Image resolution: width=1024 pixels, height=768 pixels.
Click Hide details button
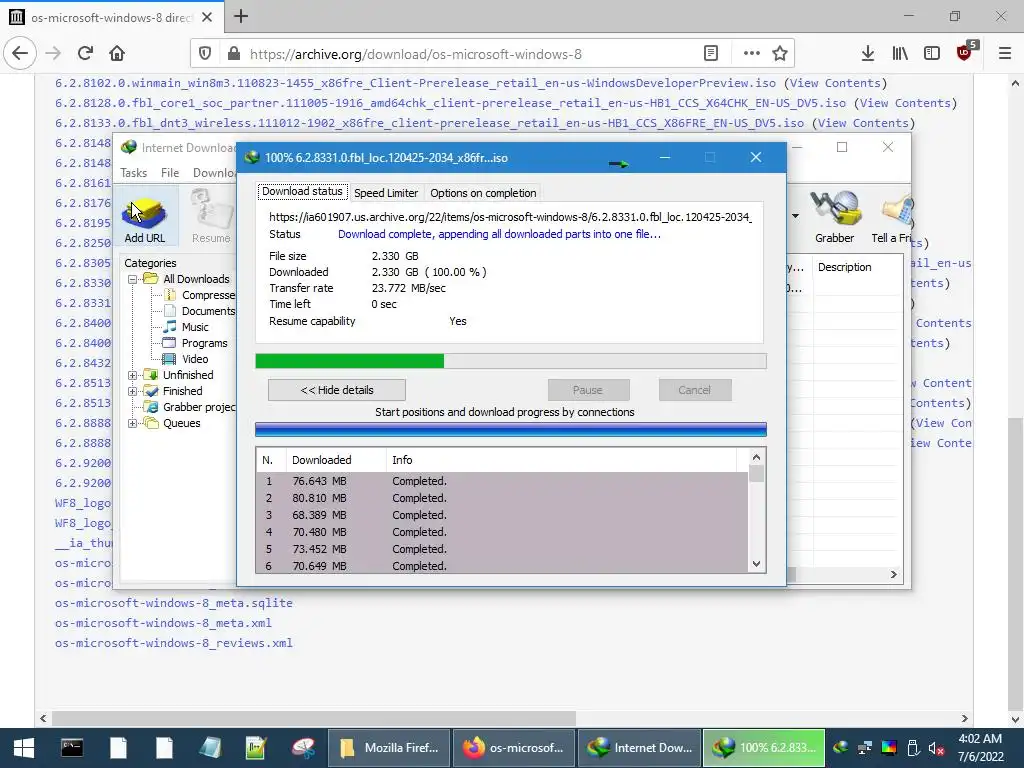coord(336,390)
